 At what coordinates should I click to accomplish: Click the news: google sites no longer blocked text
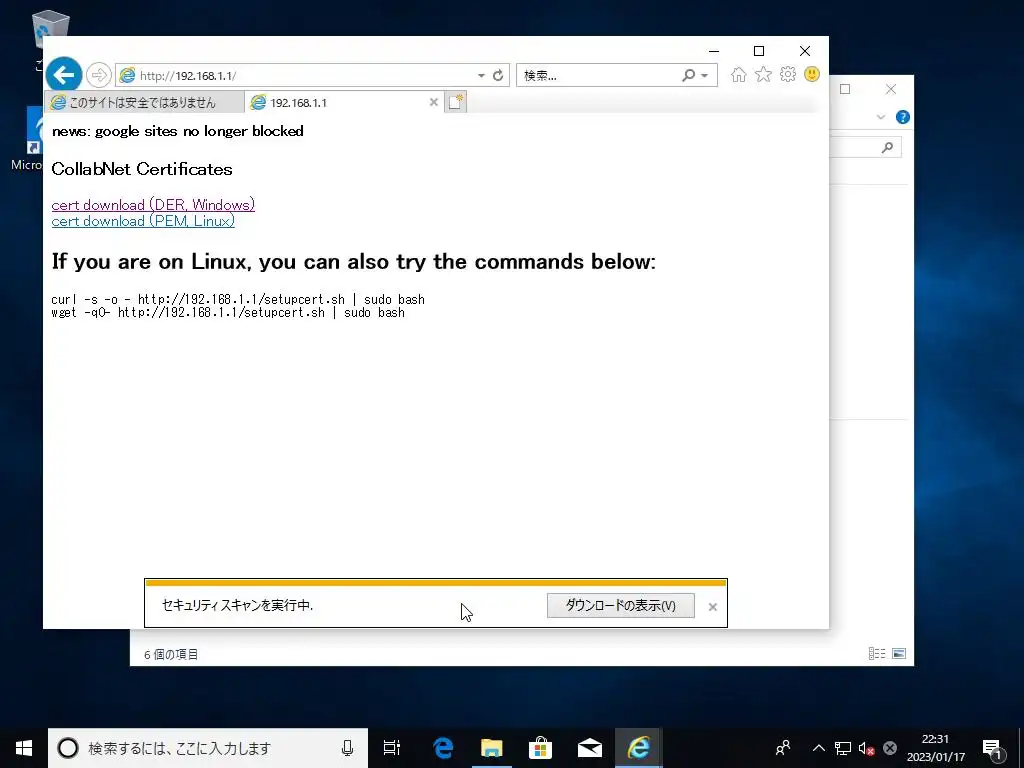point(178,131)
